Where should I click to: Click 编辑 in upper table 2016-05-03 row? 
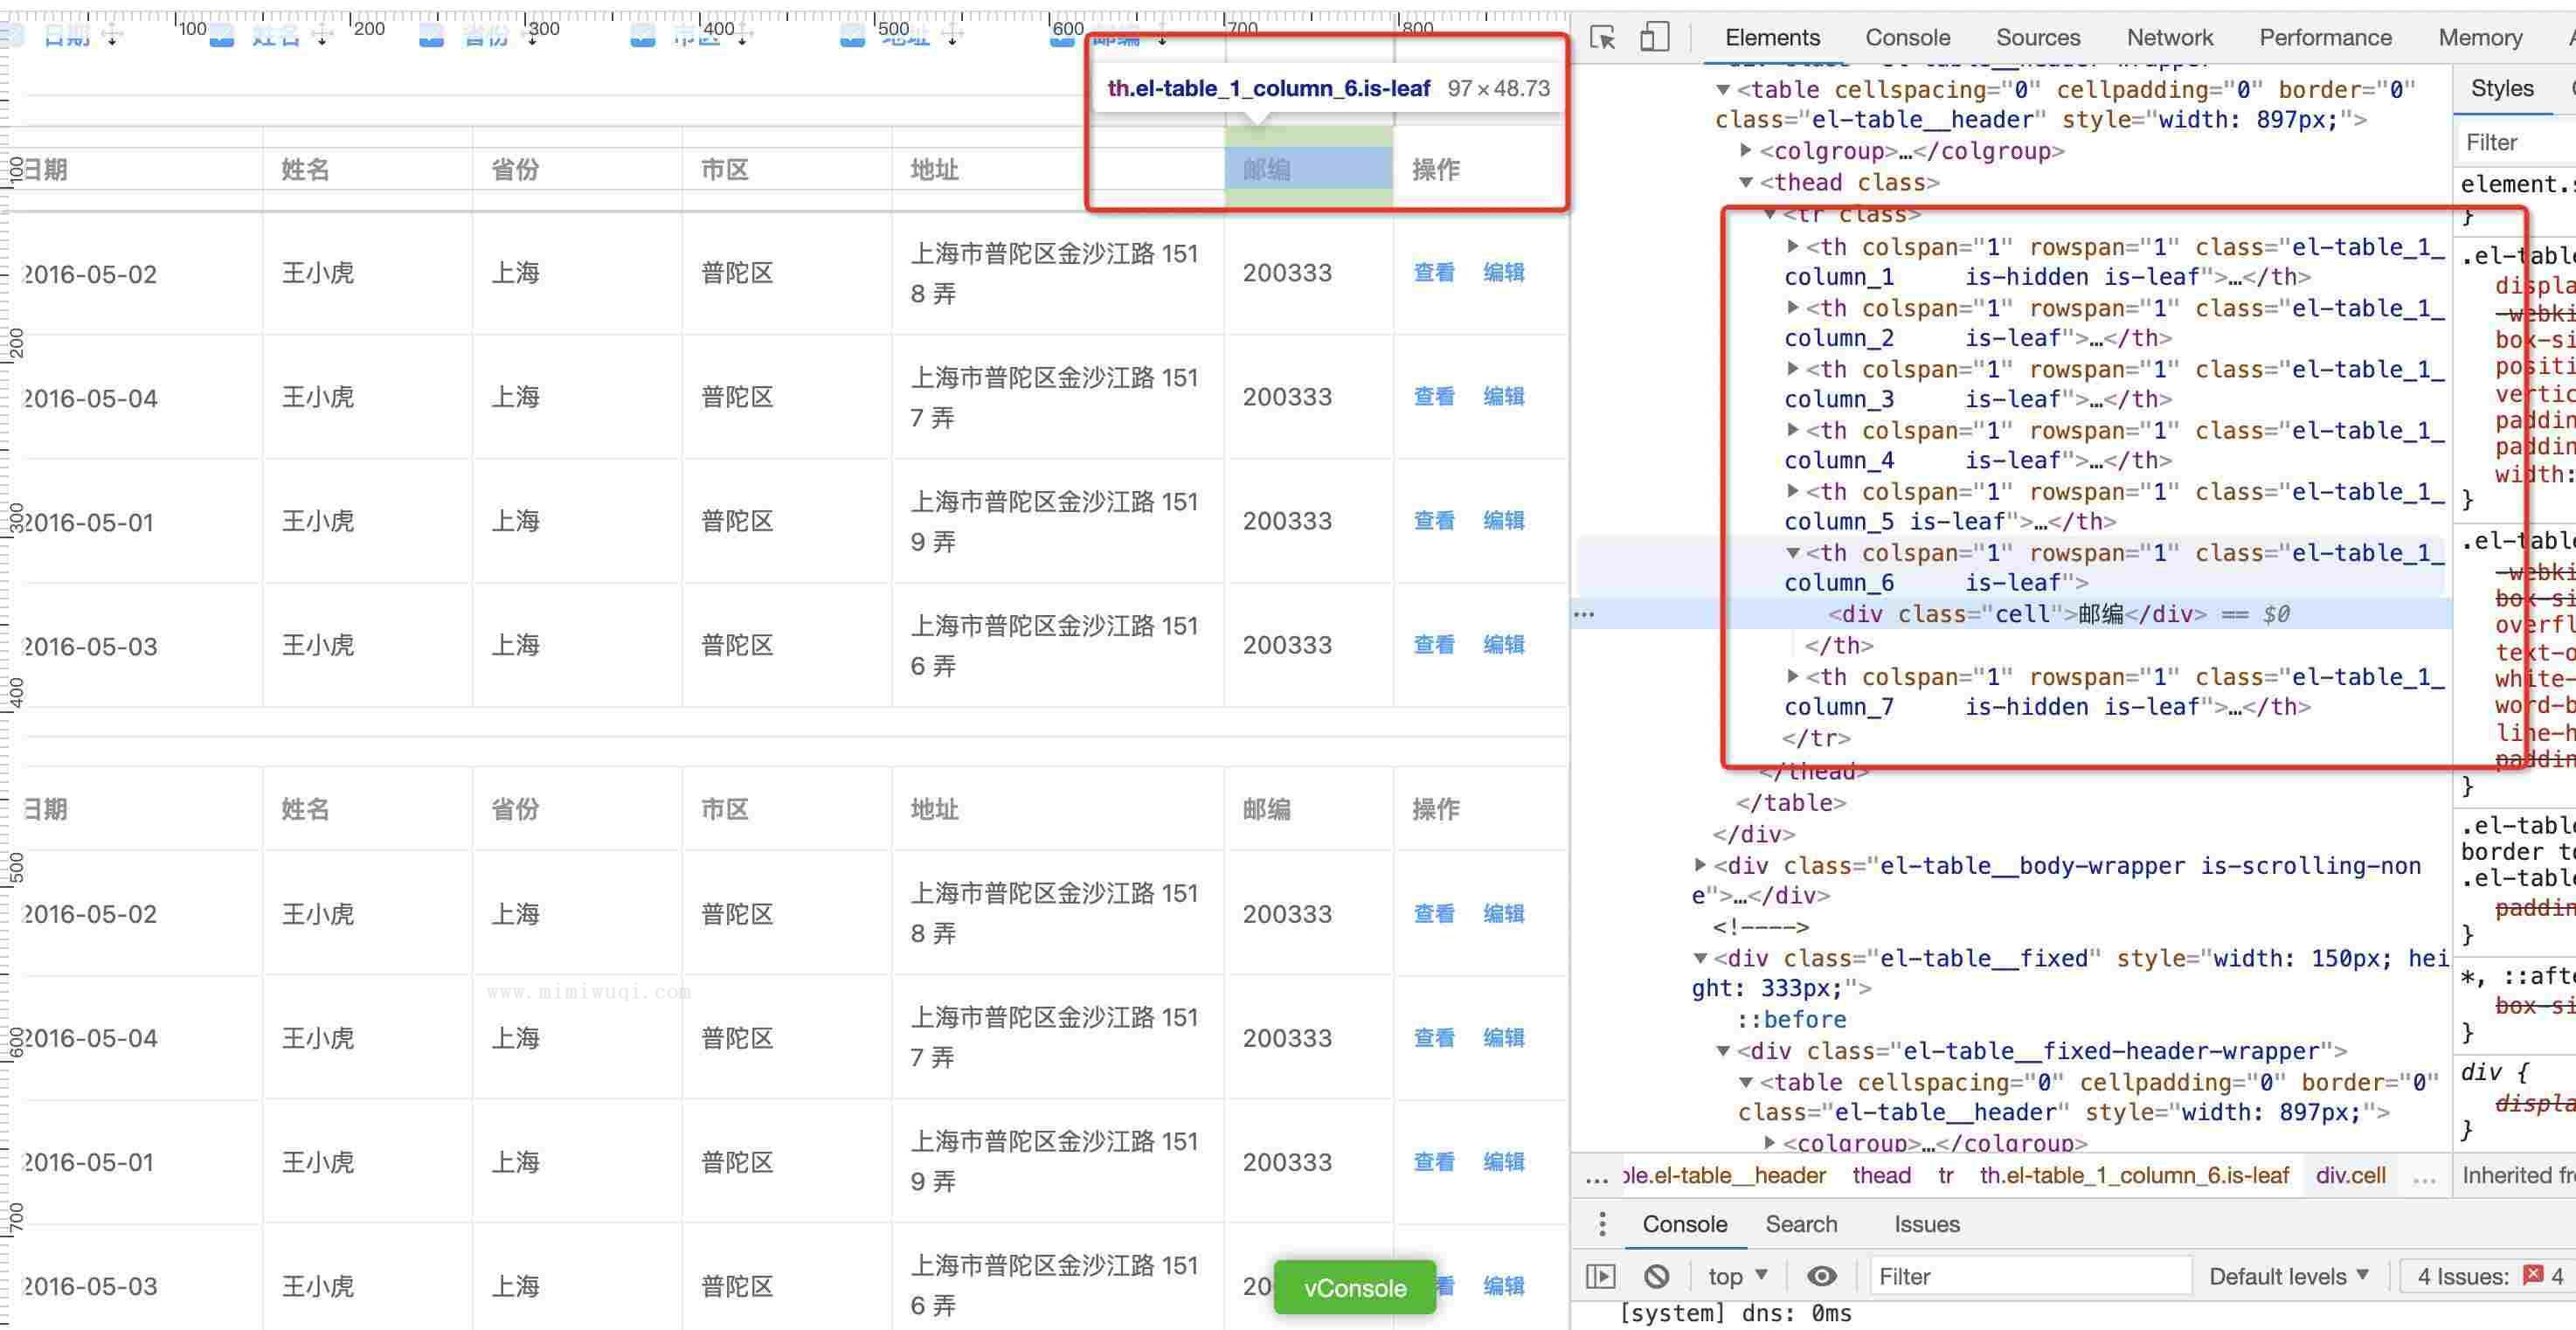point(1503,644)
